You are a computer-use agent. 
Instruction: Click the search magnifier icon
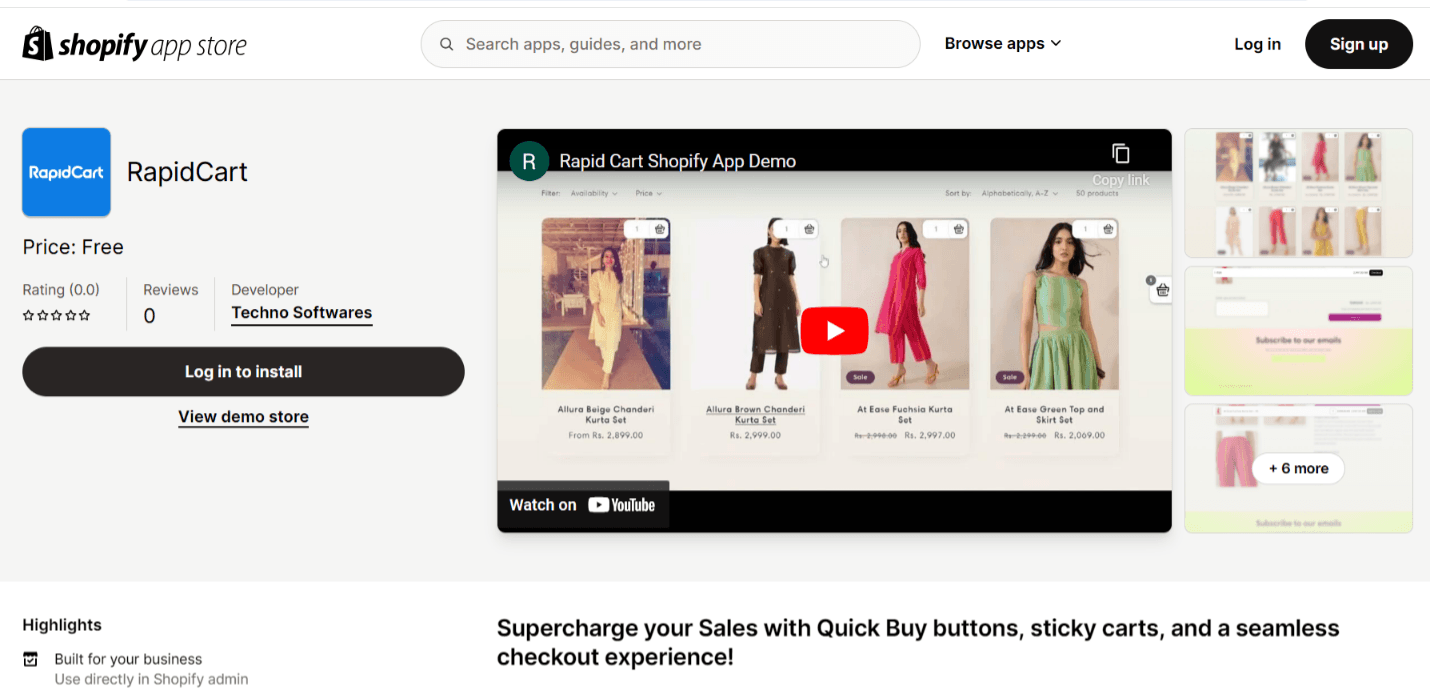click(x=447, y=44)
